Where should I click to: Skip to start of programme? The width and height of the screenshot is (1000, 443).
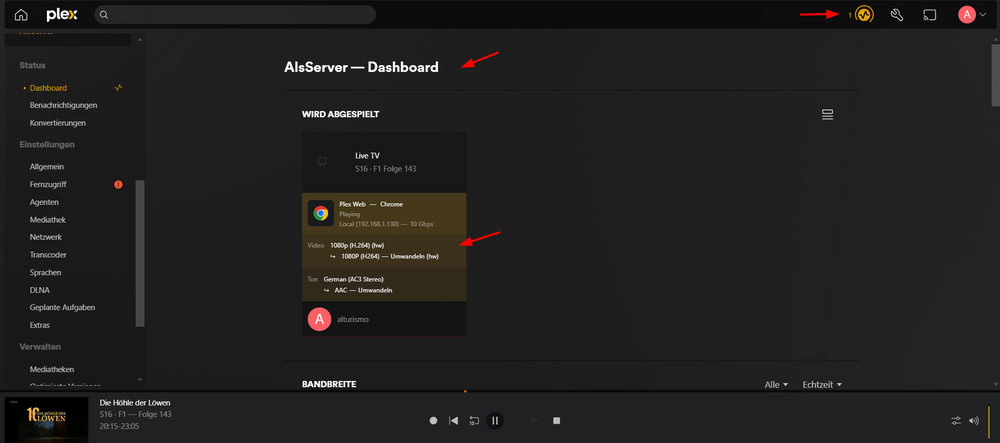[453, 421]
